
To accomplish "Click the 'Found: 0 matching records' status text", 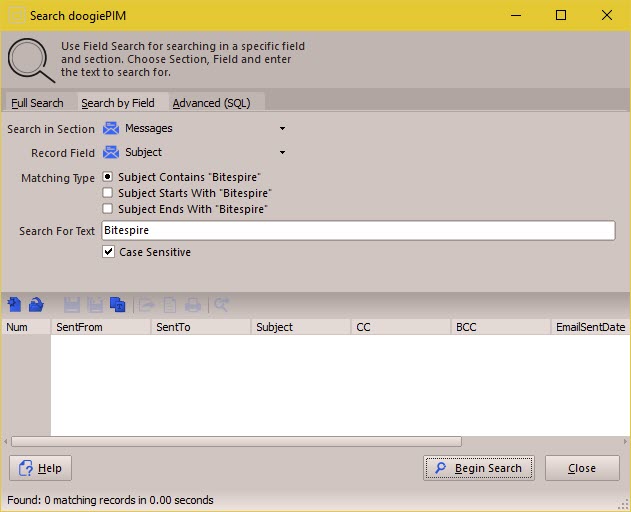I will (110, 500).
